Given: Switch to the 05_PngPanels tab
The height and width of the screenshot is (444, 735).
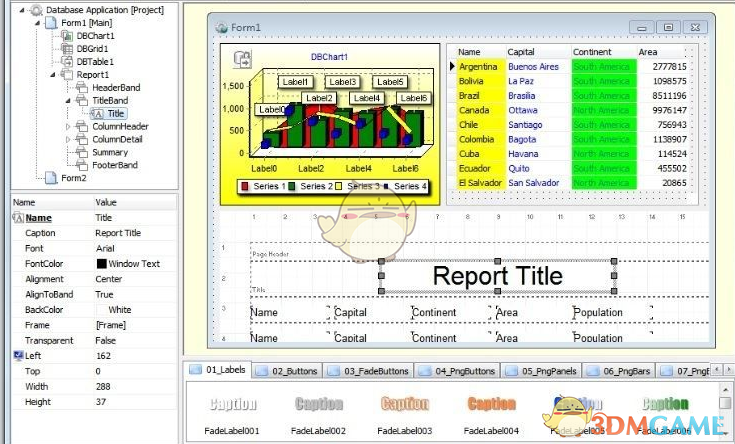Looking at the screenshot, I should (542, 371).
